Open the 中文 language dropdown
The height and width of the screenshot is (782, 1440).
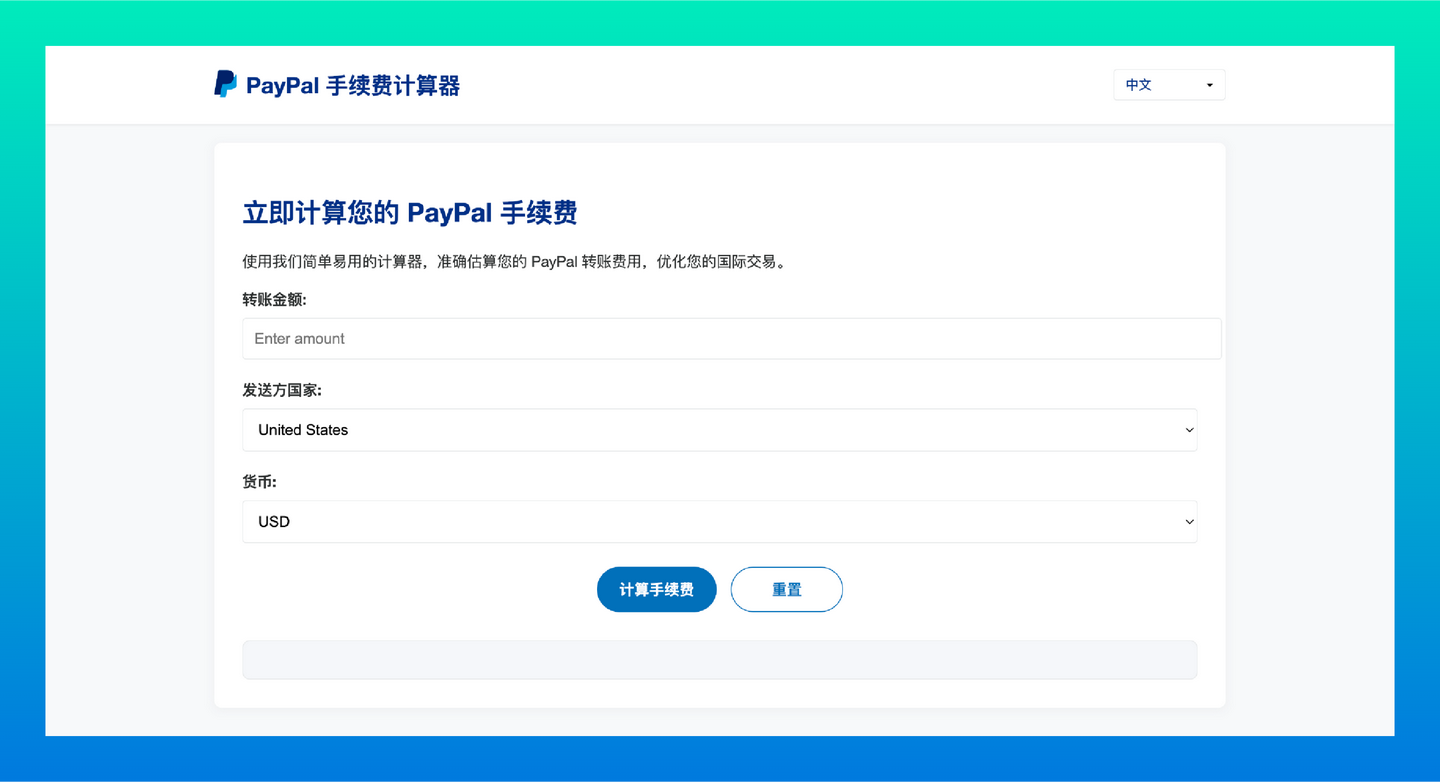[x=1168, y=85]
